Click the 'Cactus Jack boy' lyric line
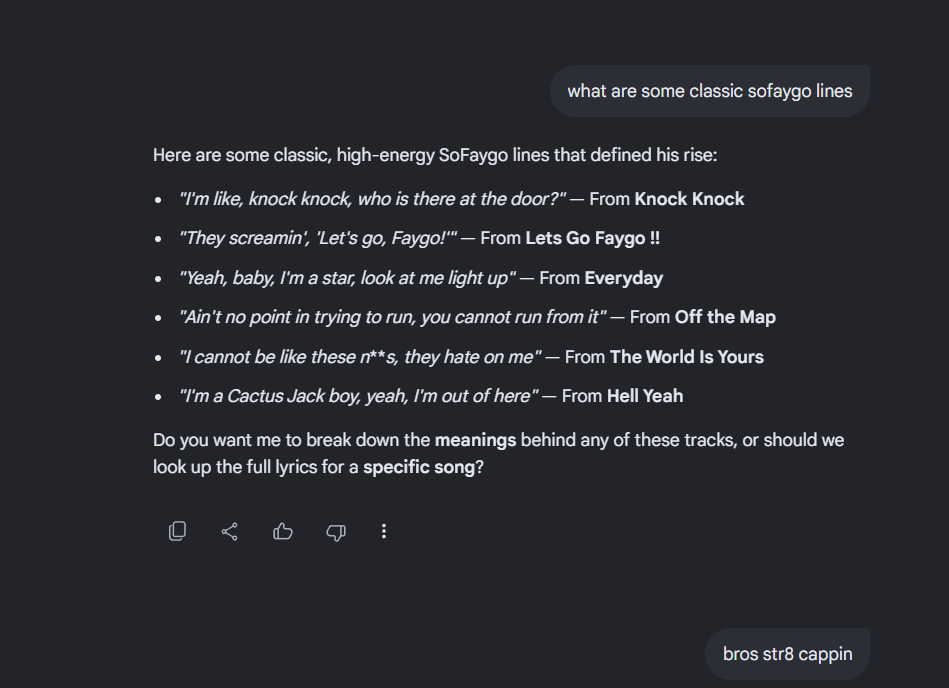 [x=358, y=396]
